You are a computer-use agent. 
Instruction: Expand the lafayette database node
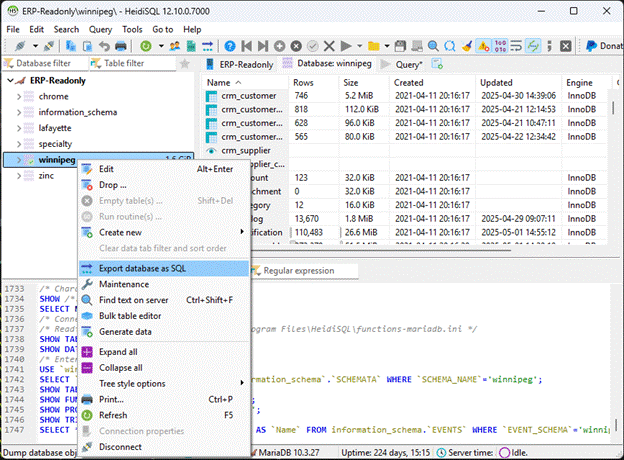(x=19, y=128)
